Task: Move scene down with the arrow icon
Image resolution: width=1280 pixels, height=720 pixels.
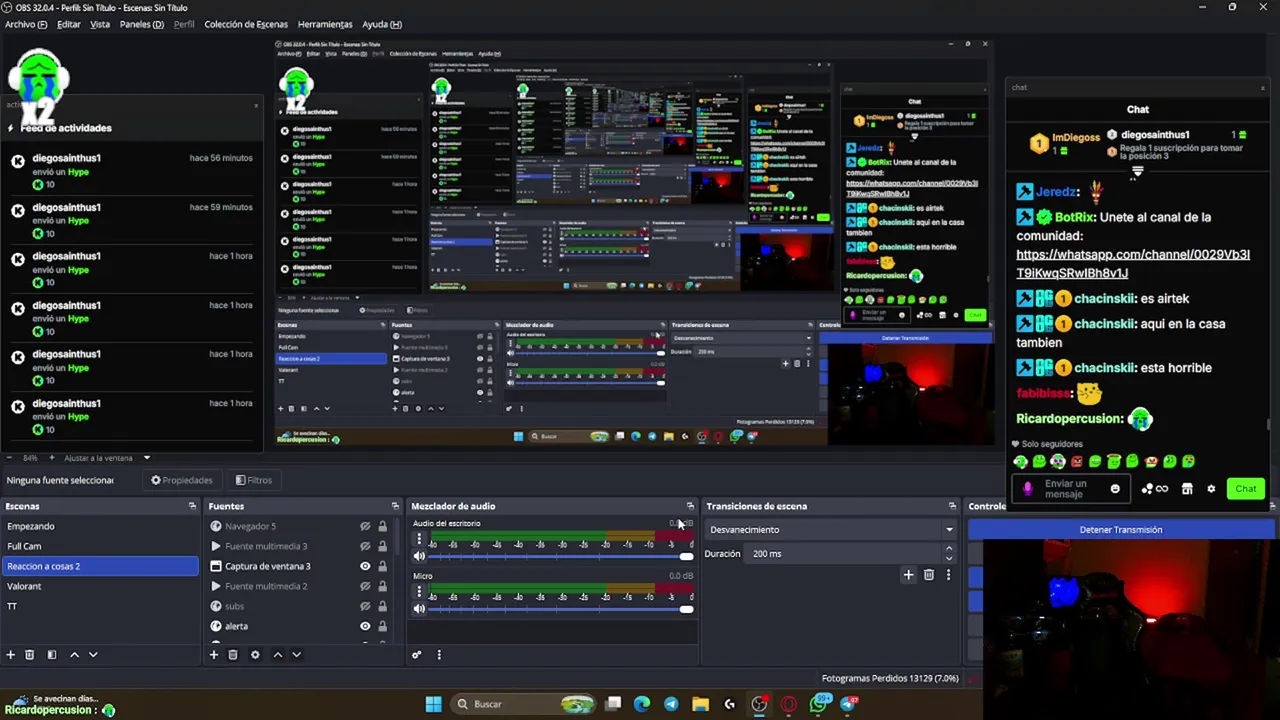Action: (x=93, y=655)
